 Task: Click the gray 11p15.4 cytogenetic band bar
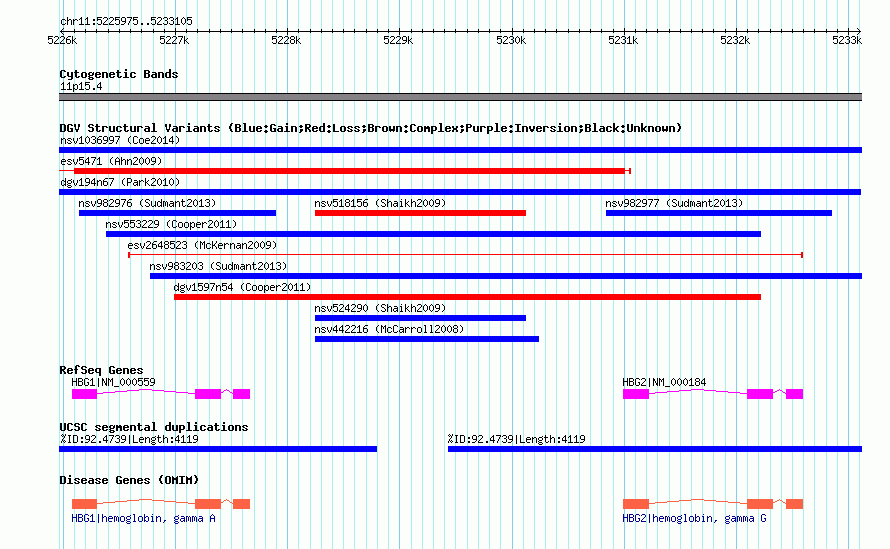(460, 97)
